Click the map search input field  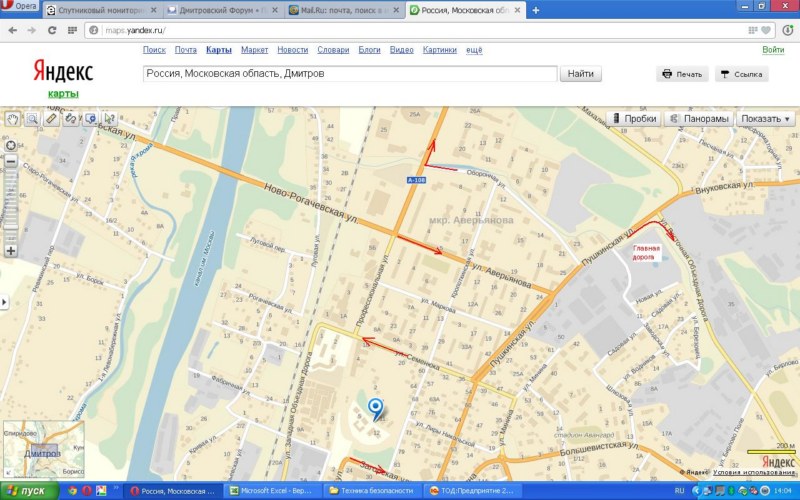pyautogui.click(x=348, y=74)
